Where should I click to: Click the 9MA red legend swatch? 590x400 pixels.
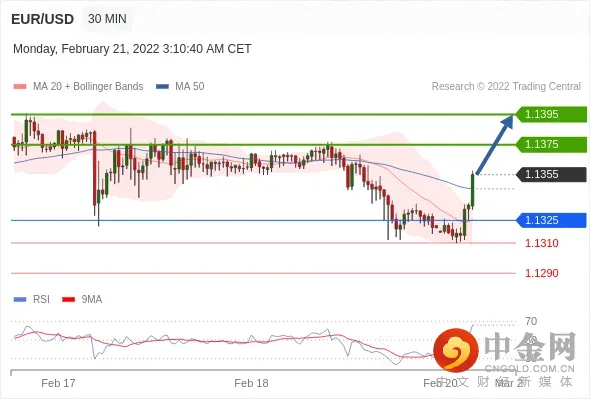pyautogui.click(x=68, y=300)
